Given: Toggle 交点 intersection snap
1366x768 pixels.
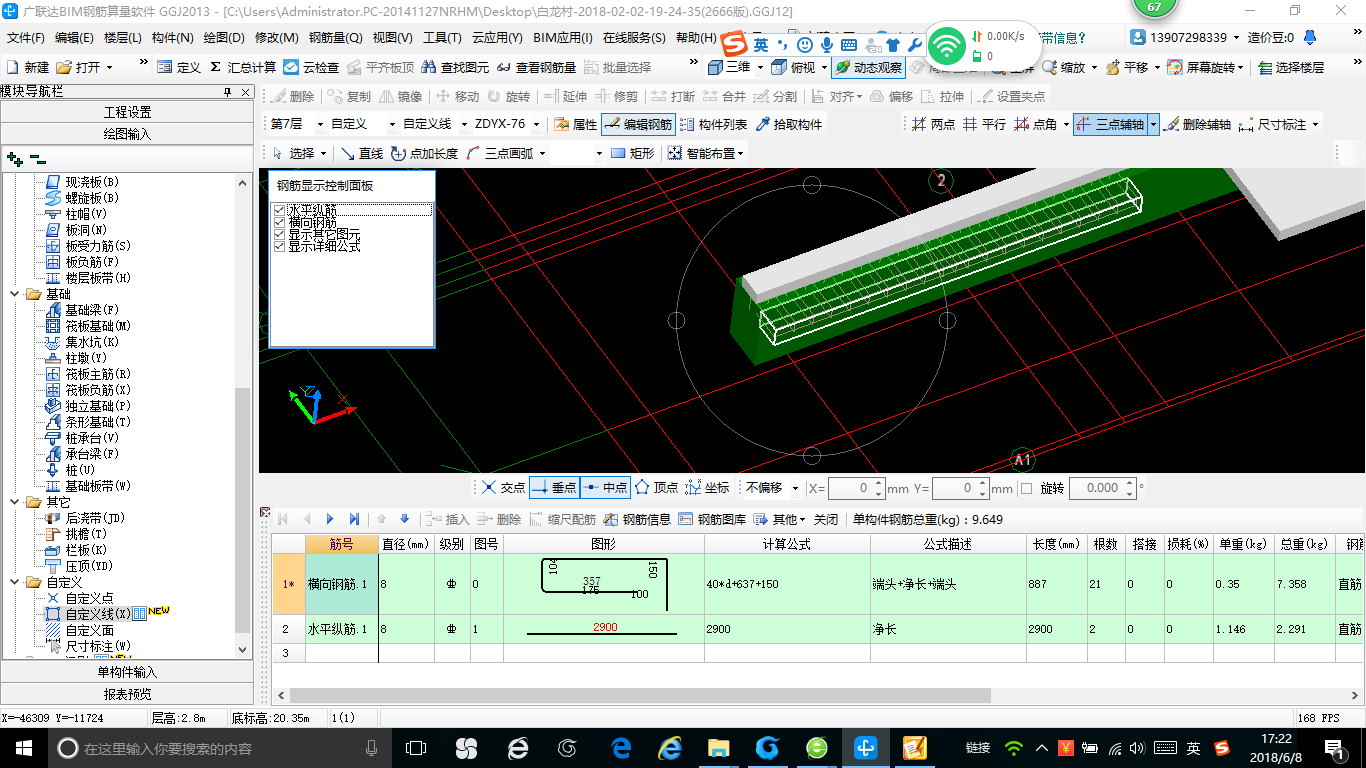Looking at the screenshot, I should pyautogui.click(x=502, y=488).
